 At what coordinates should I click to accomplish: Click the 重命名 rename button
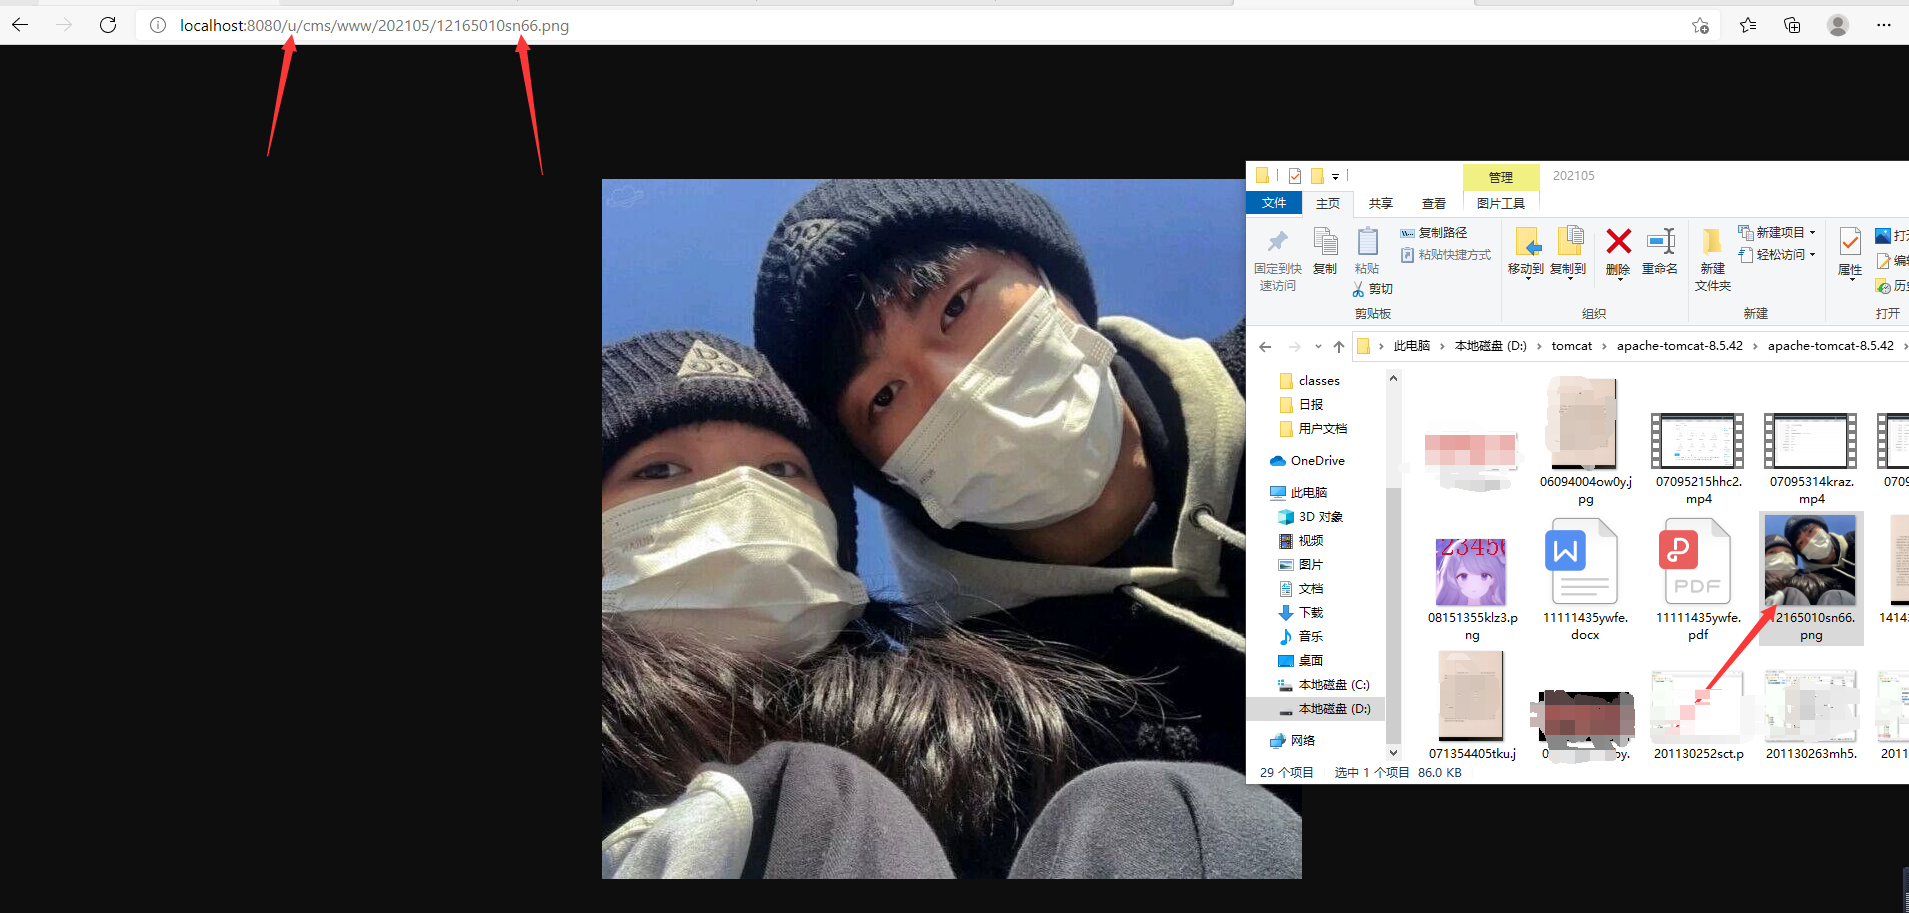[x=1660, y=251]
